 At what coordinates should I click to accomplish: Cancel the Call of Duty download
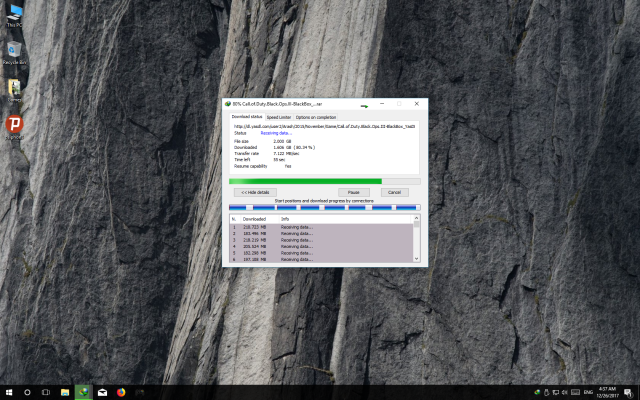point(394,192)
